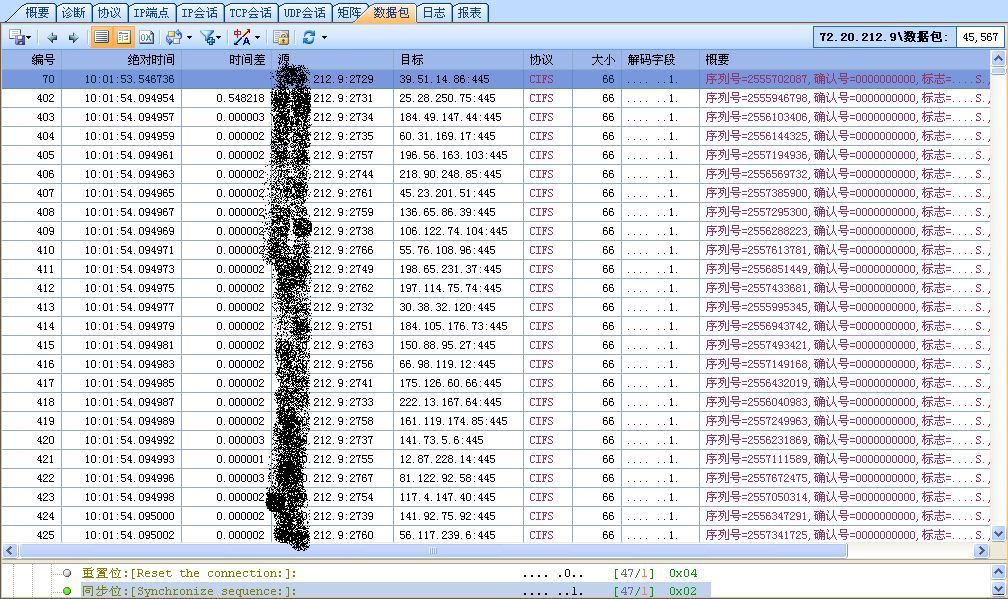Click the filter funnel icon
Image resolution: width=1008 pixels, height=599 pixels.
click(x=207, y=37)
